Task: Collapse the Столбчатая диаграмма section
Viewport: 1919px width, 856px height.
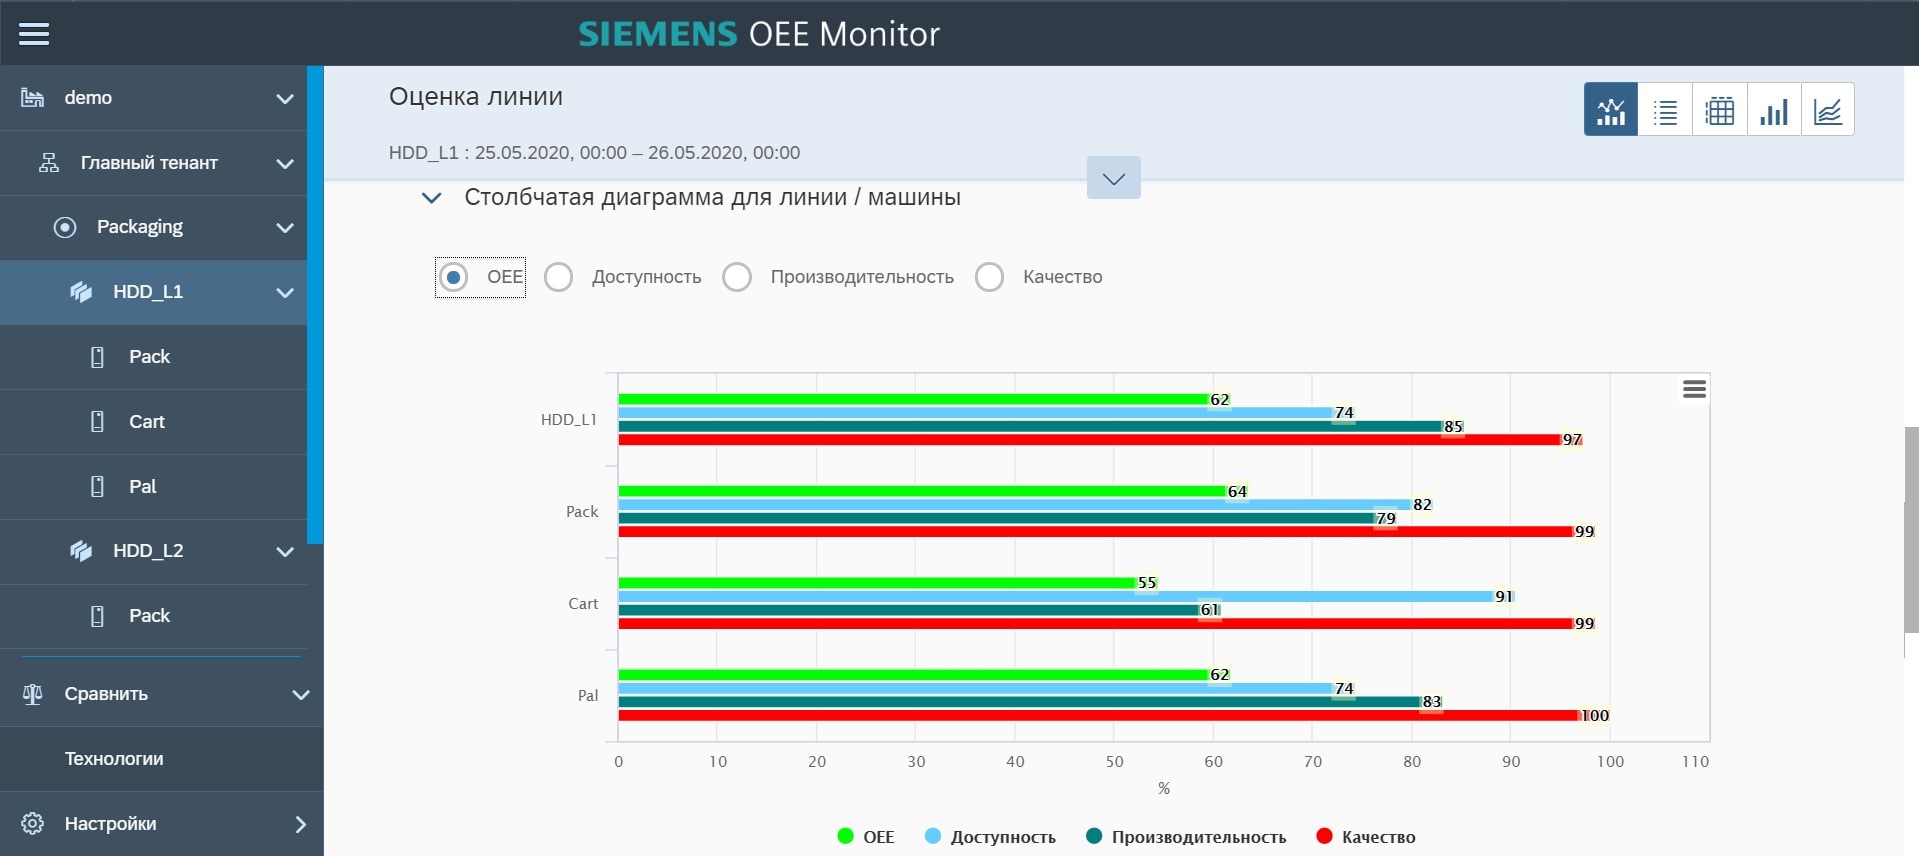Action: point(432,198)
